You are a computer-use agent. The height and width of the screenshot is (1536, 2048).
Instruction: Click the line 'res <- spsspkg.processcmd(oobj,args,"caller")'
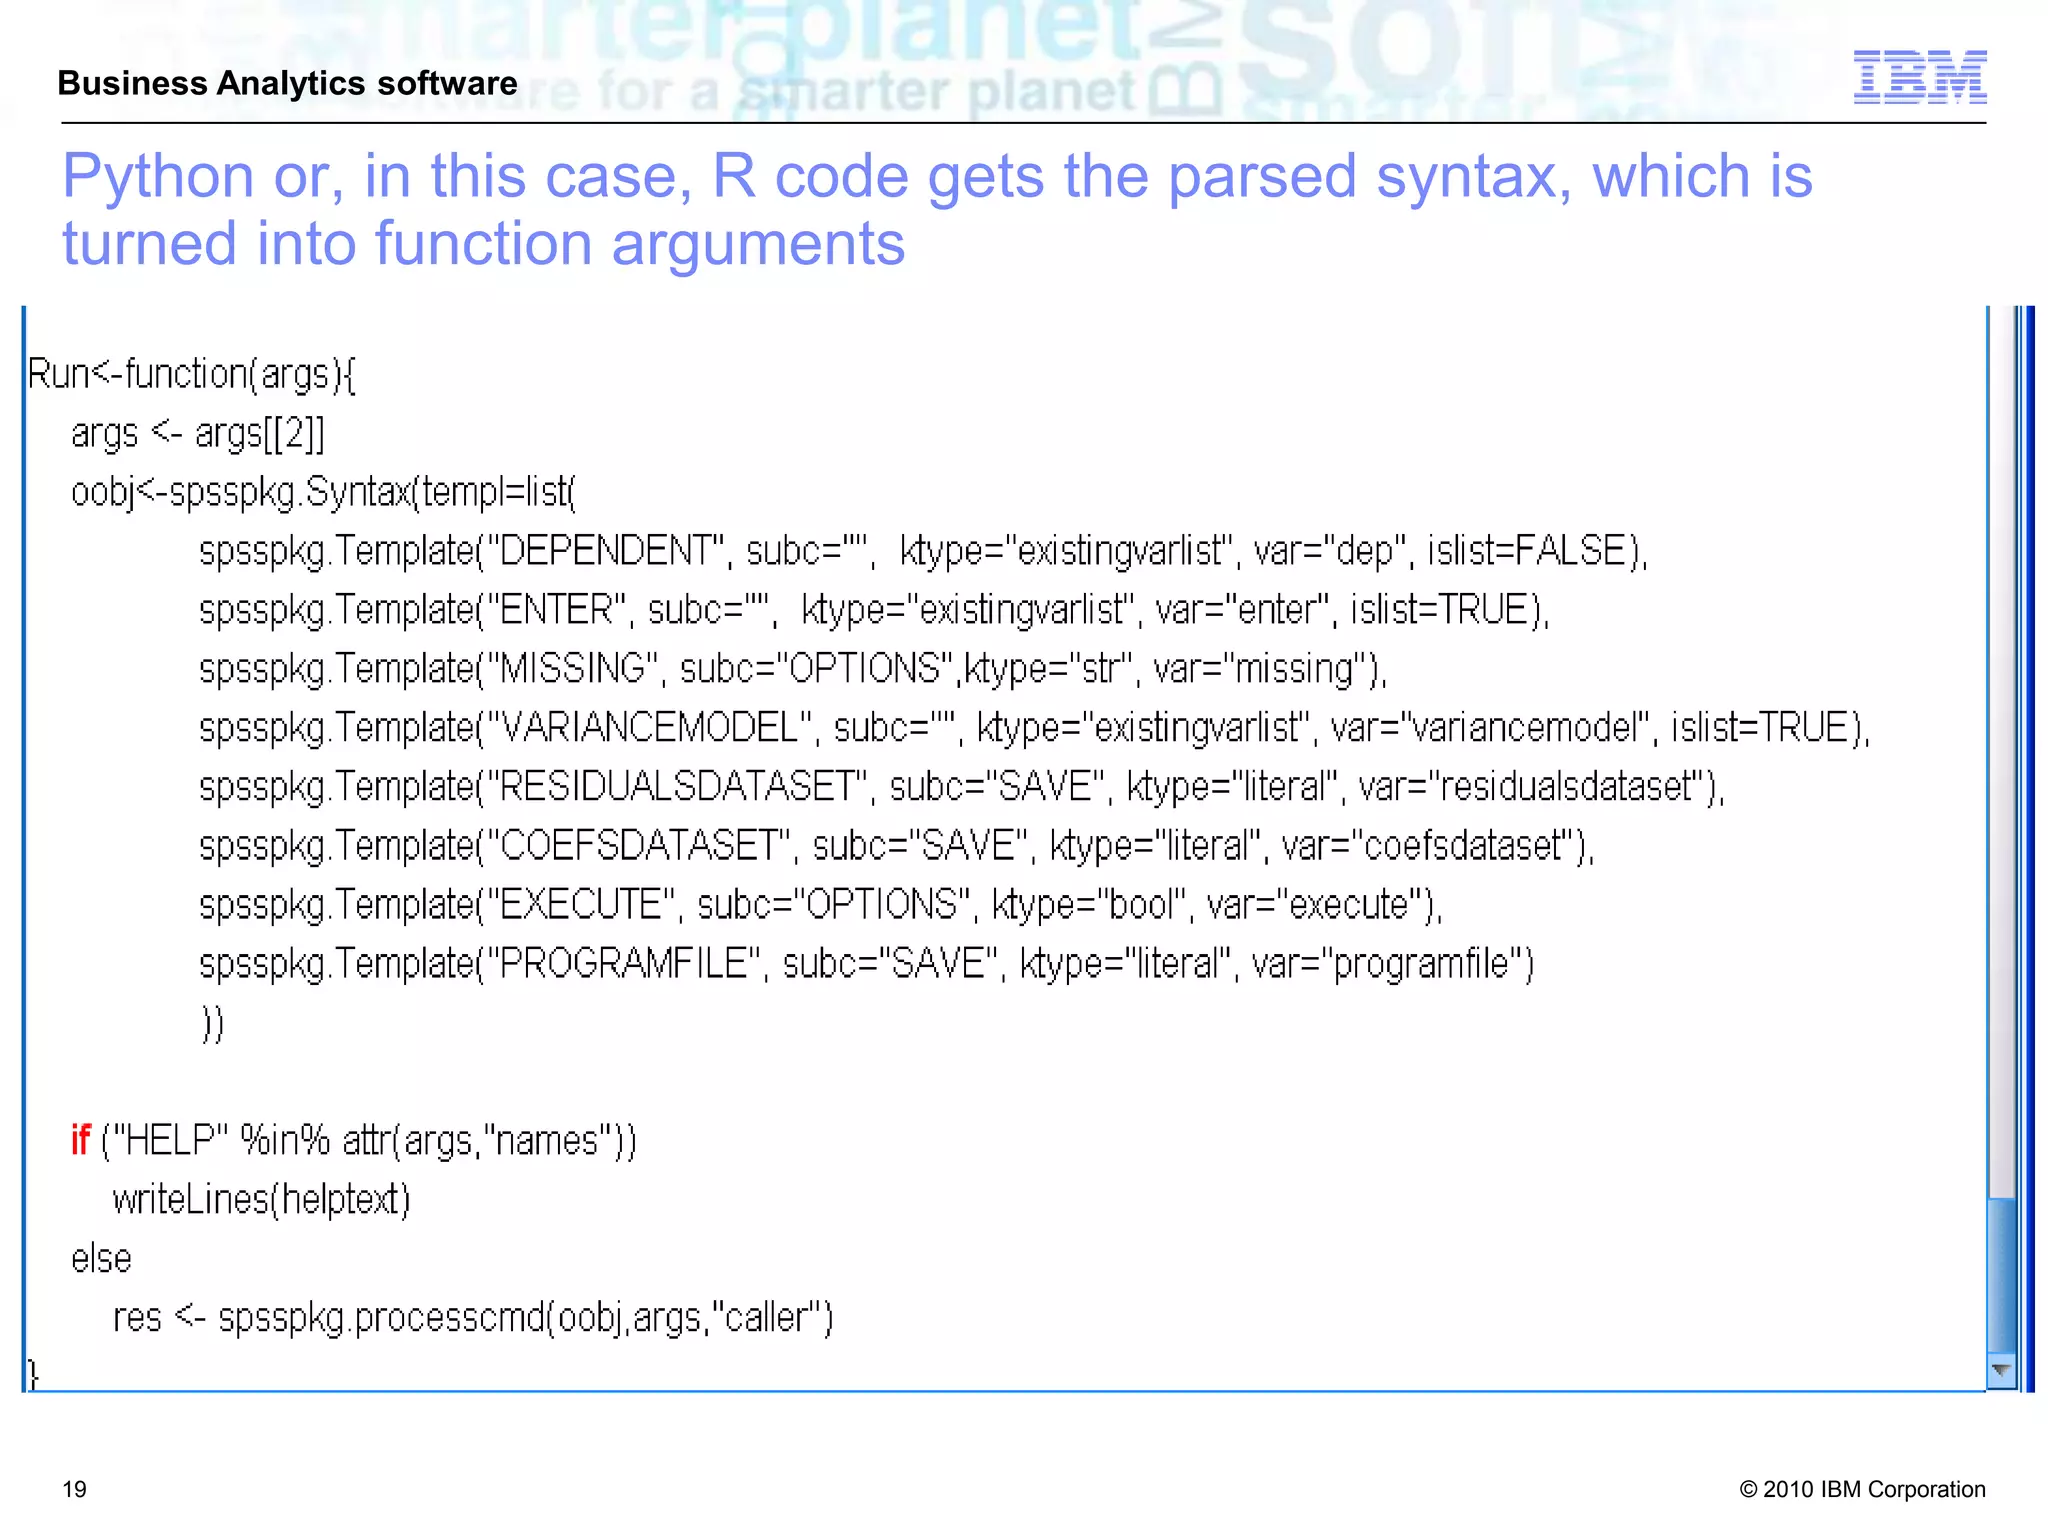click(473, 1318)
